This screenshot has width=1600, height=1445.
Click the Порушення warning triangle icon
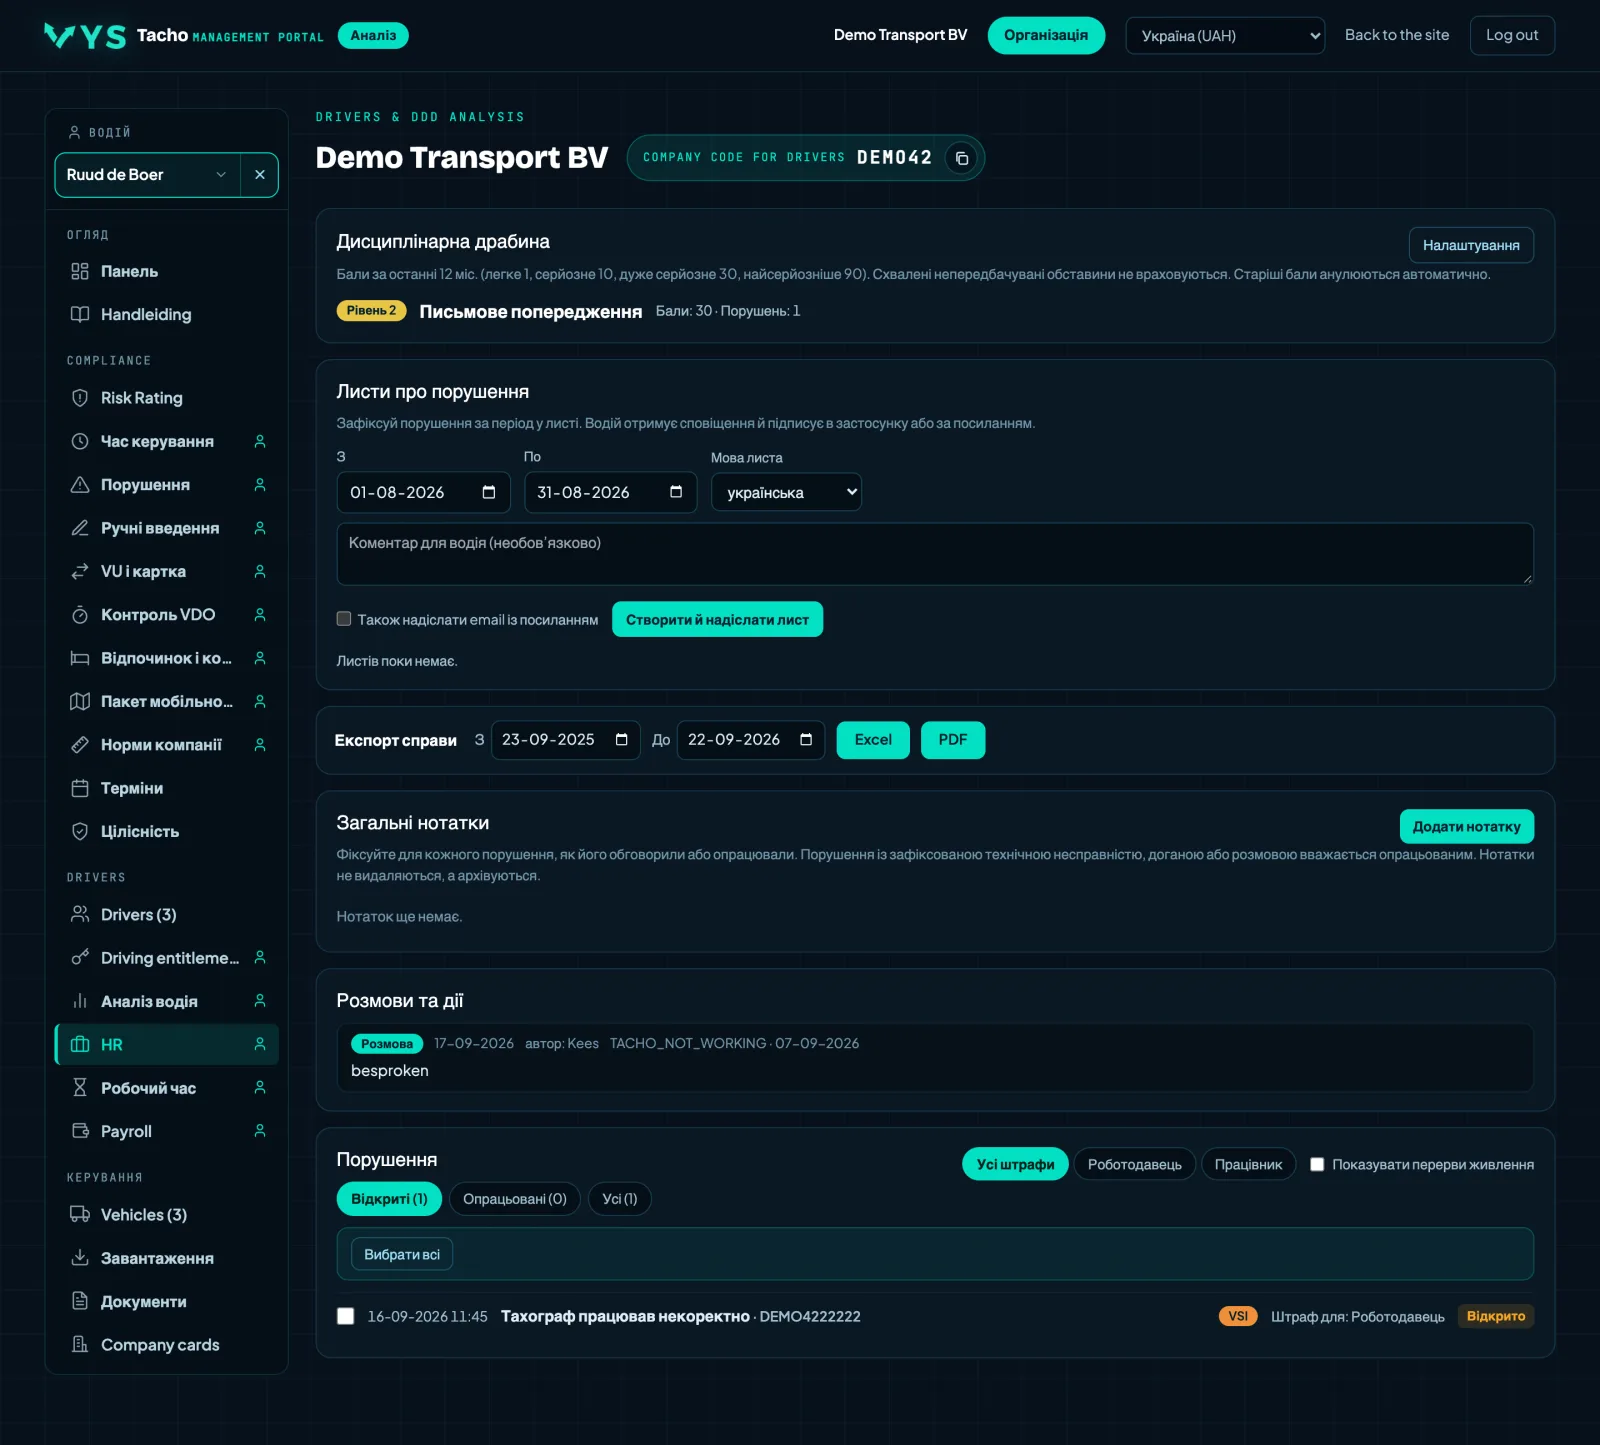pos(80,485)
